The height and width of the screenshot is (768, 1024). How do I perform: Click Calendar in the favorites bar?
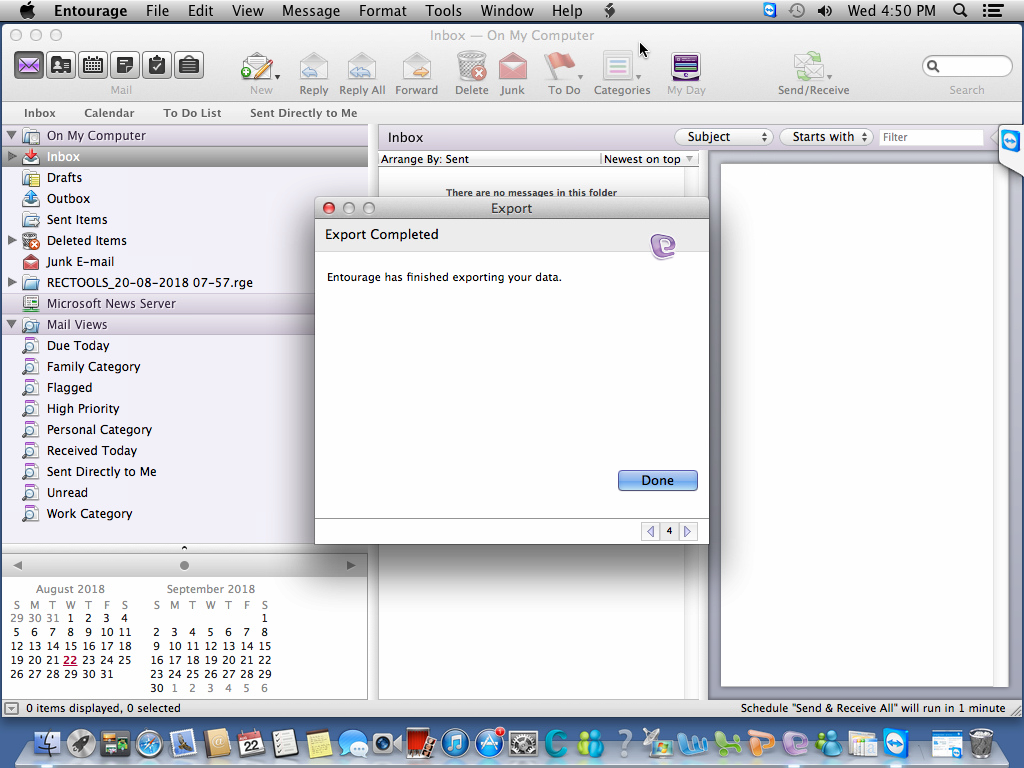coord(109,113)
